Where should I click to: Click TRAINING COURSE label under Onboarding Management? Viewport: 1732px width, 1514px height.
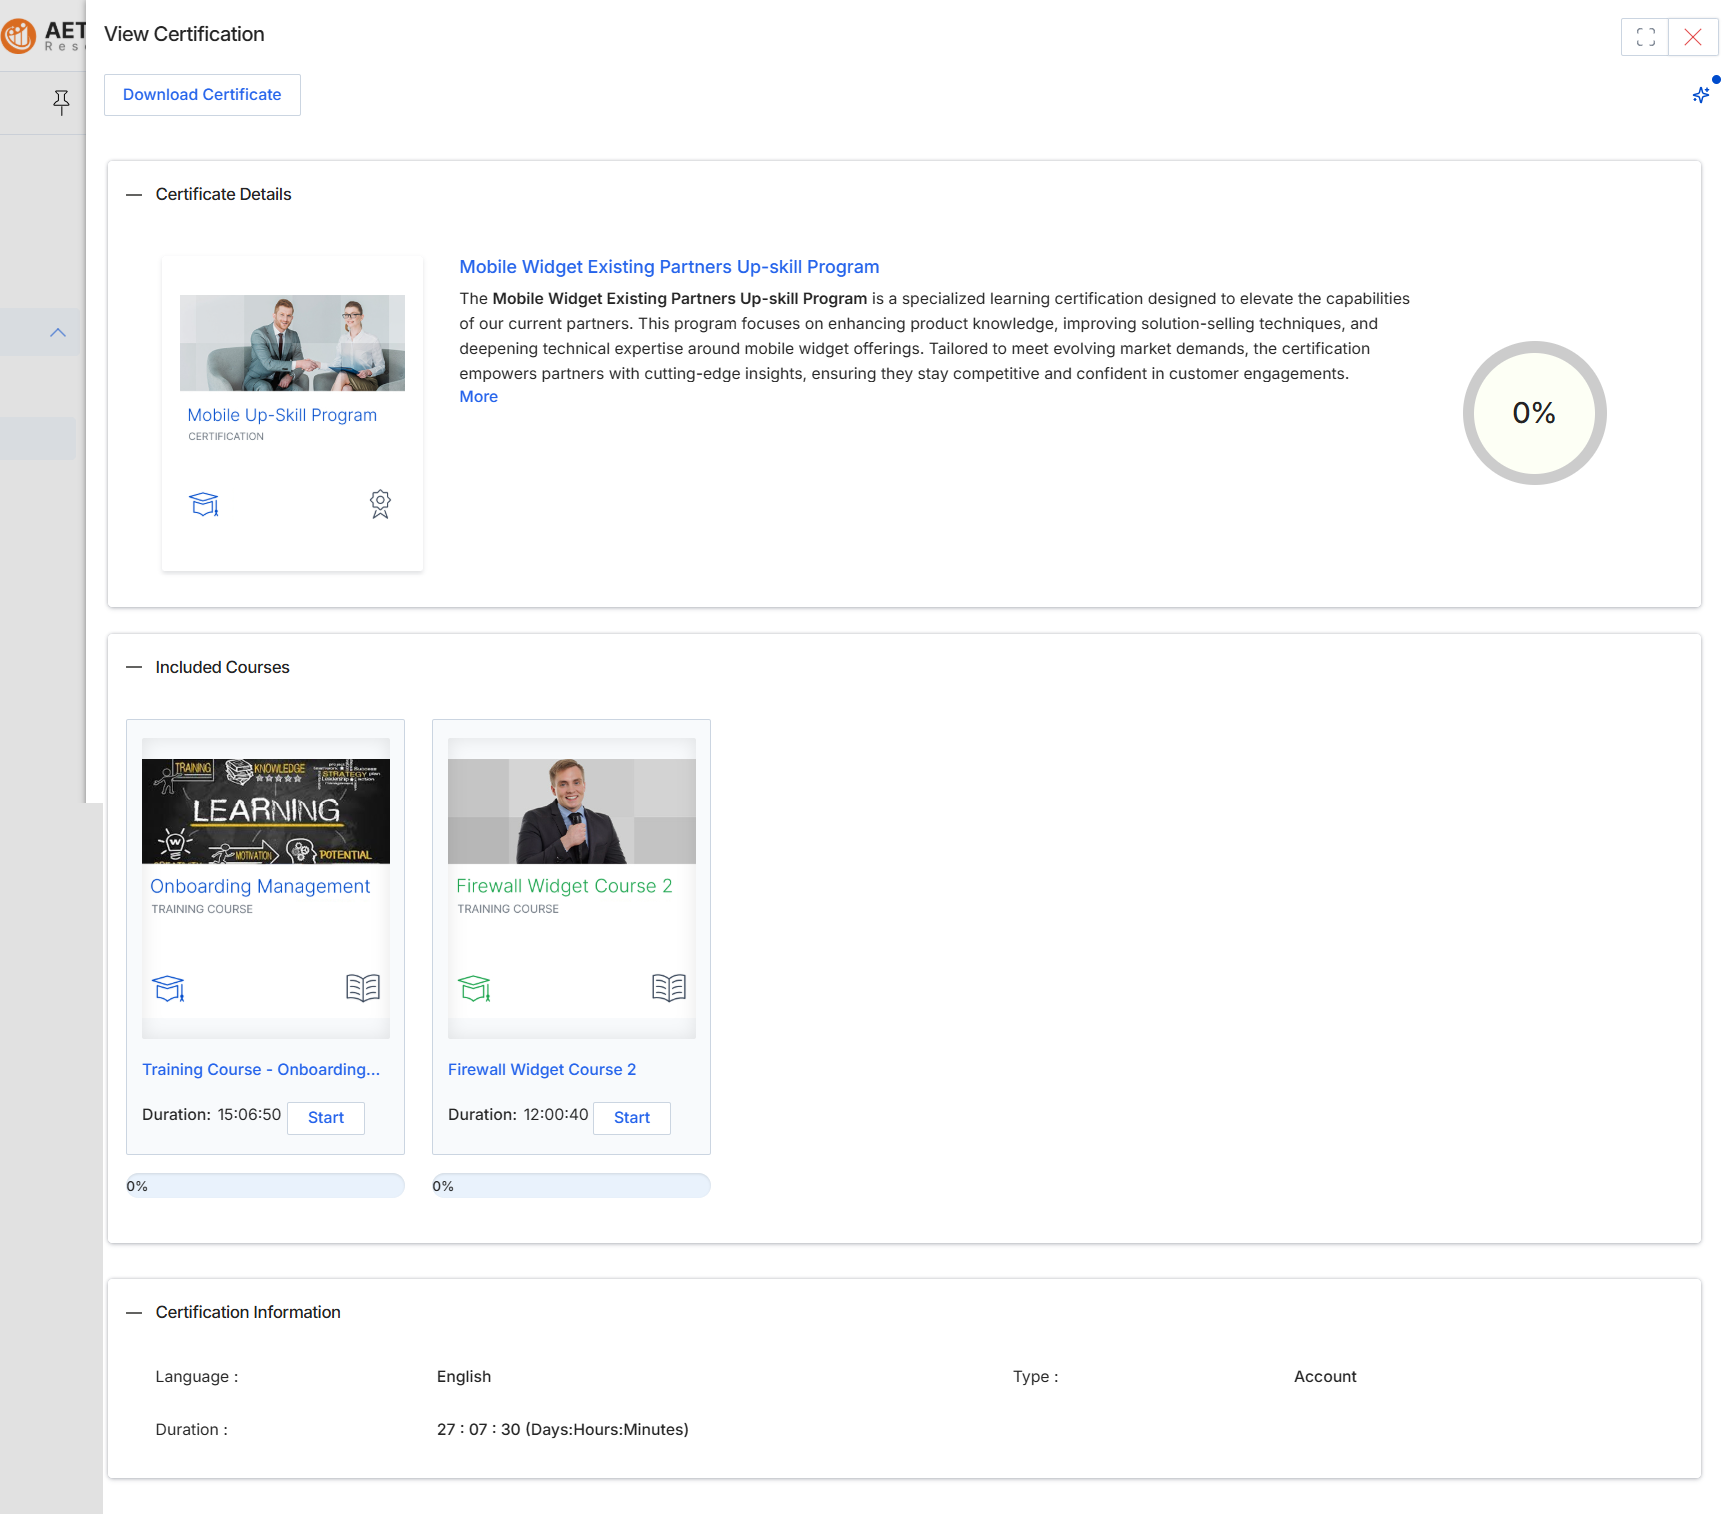(x=202, y=910)
